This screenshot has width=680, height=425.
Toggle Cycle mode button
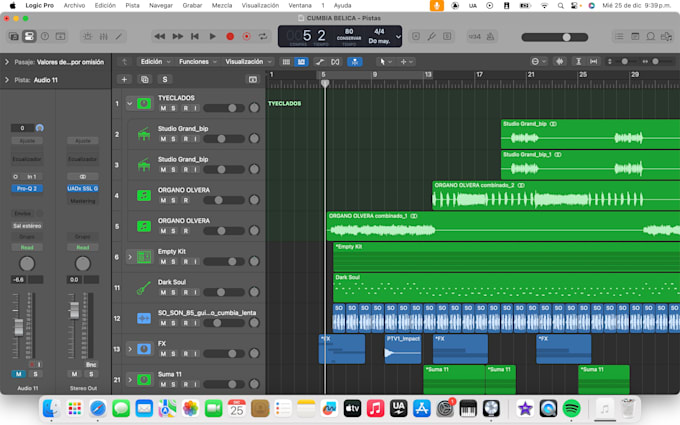click(x=263, y=36)
